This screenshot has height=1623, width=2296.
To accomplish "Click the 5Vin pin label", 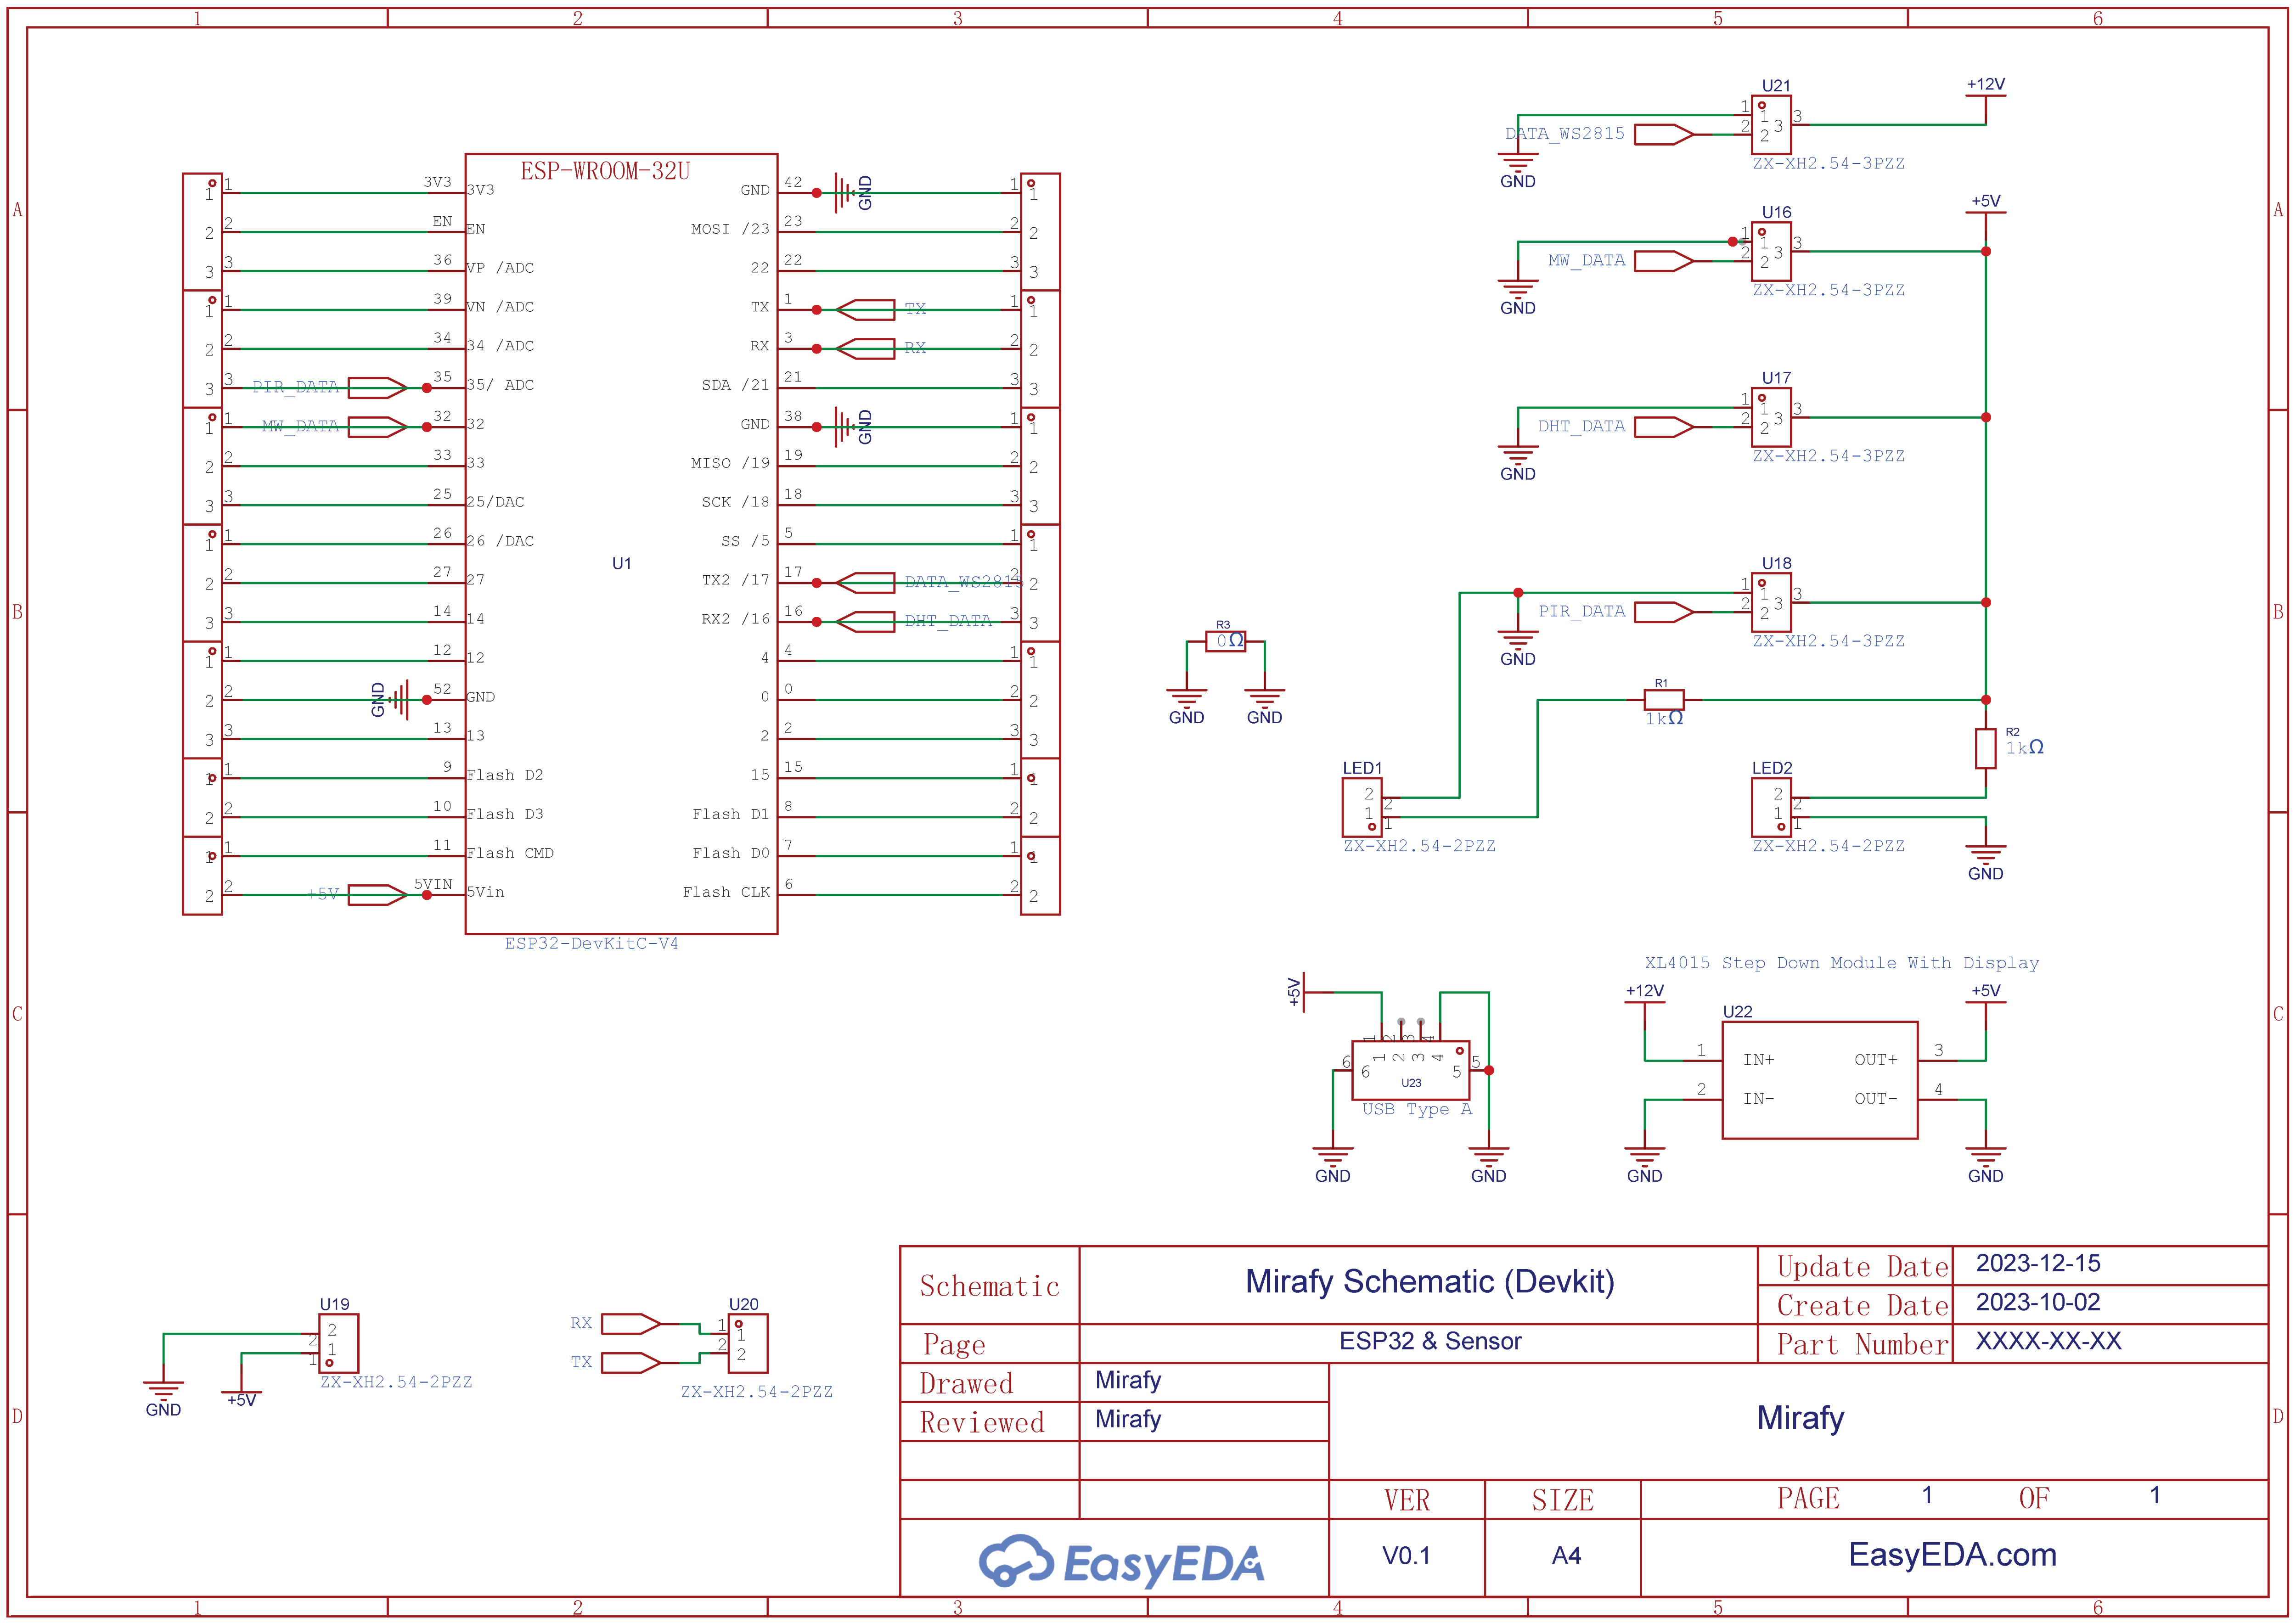I will coord(485,892).
